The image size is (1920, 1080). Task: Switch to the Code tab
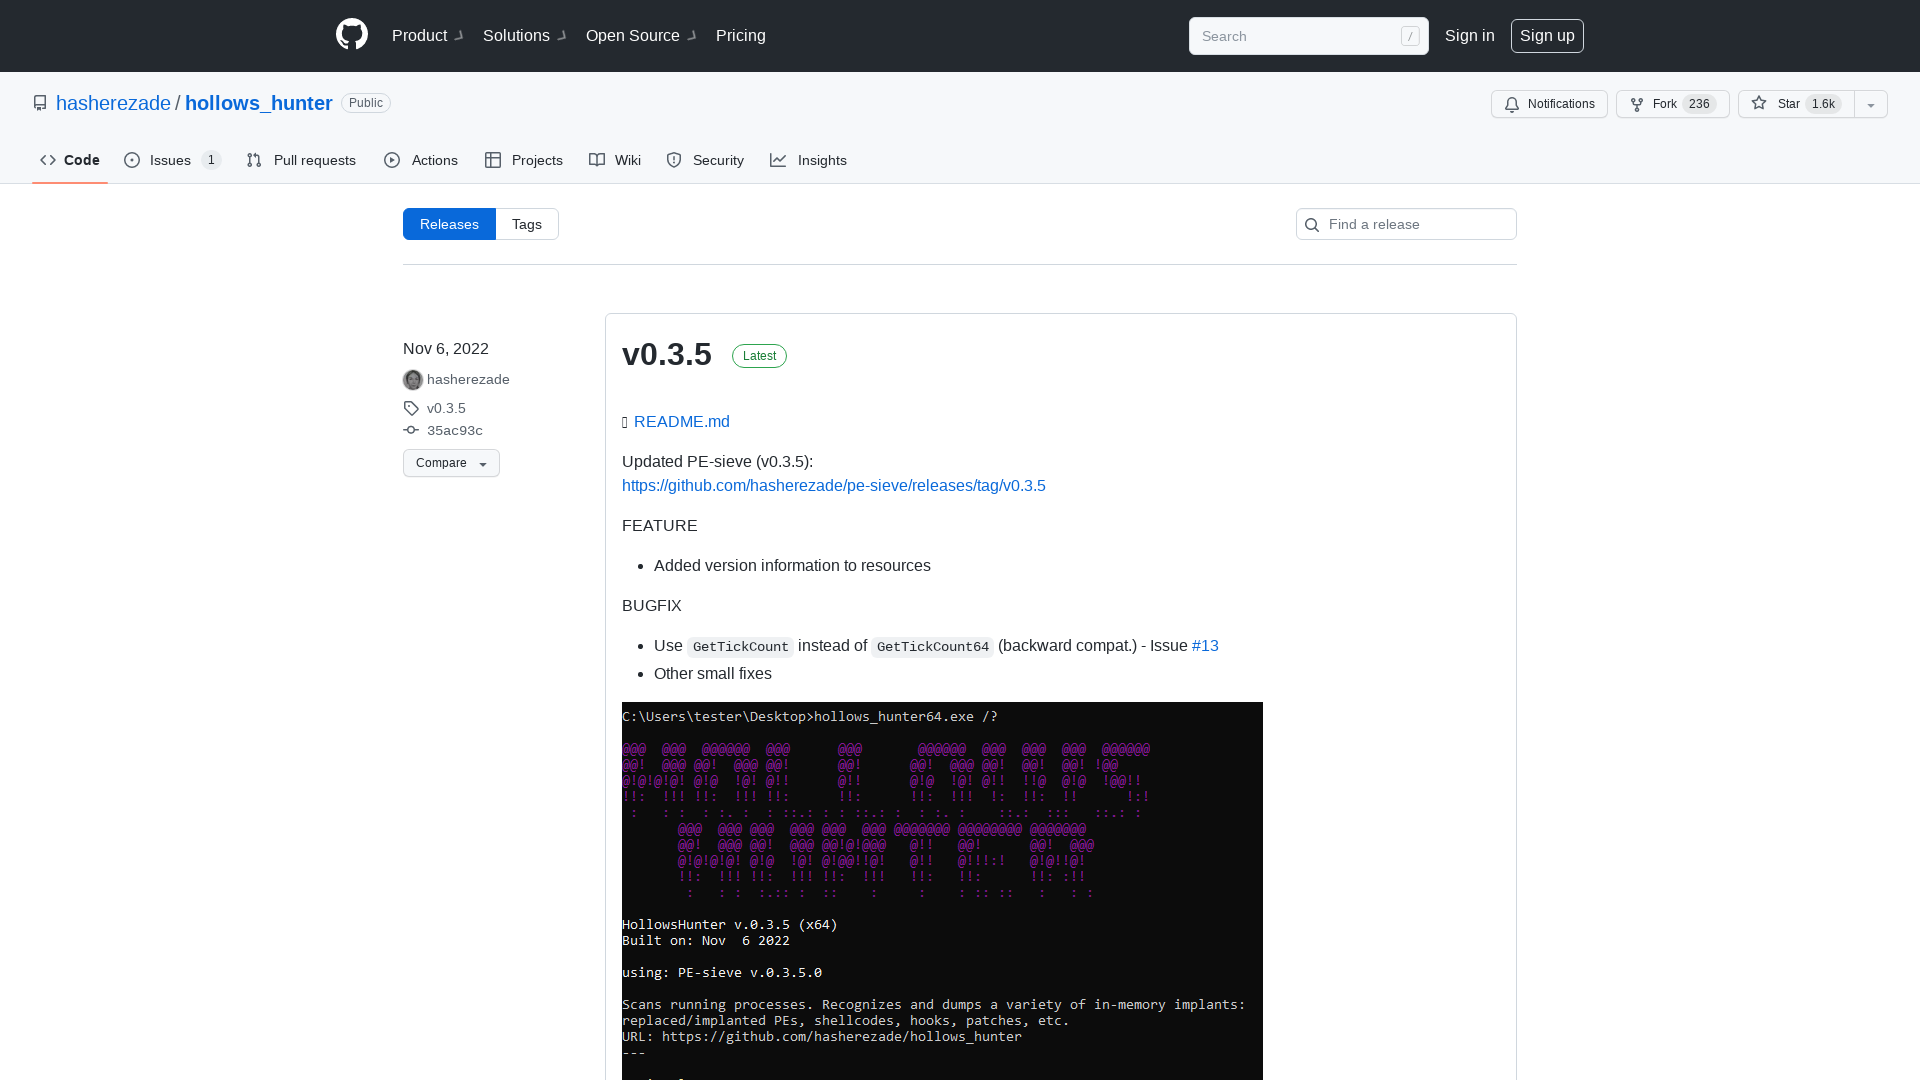(x=70, y=160)
